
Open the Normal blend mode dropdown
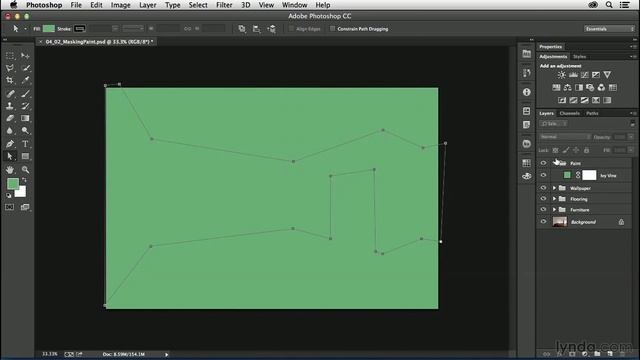[x=565, y=137]
